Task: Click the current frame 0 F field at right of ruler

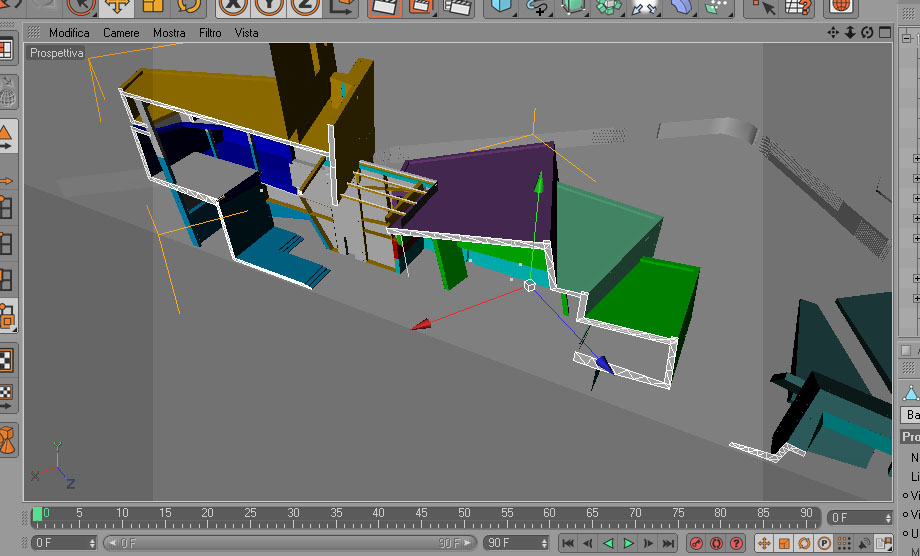Action: [x=859, y=517]
